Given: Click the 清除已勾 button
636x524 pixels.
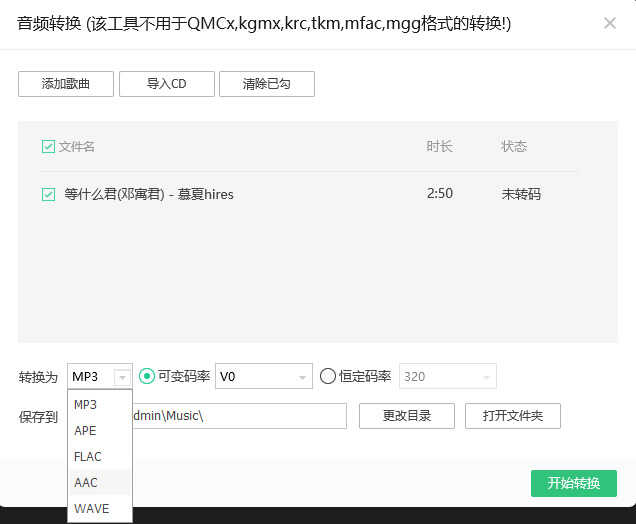Looking at the screenshot, I should point(267,84).
